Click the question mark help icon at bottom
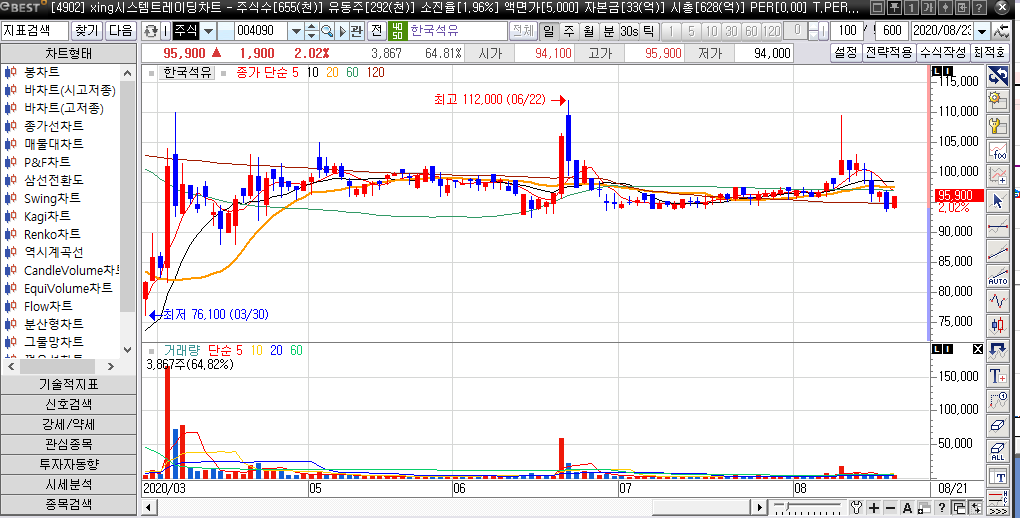 pyautogui.click(x=941, y=508)
